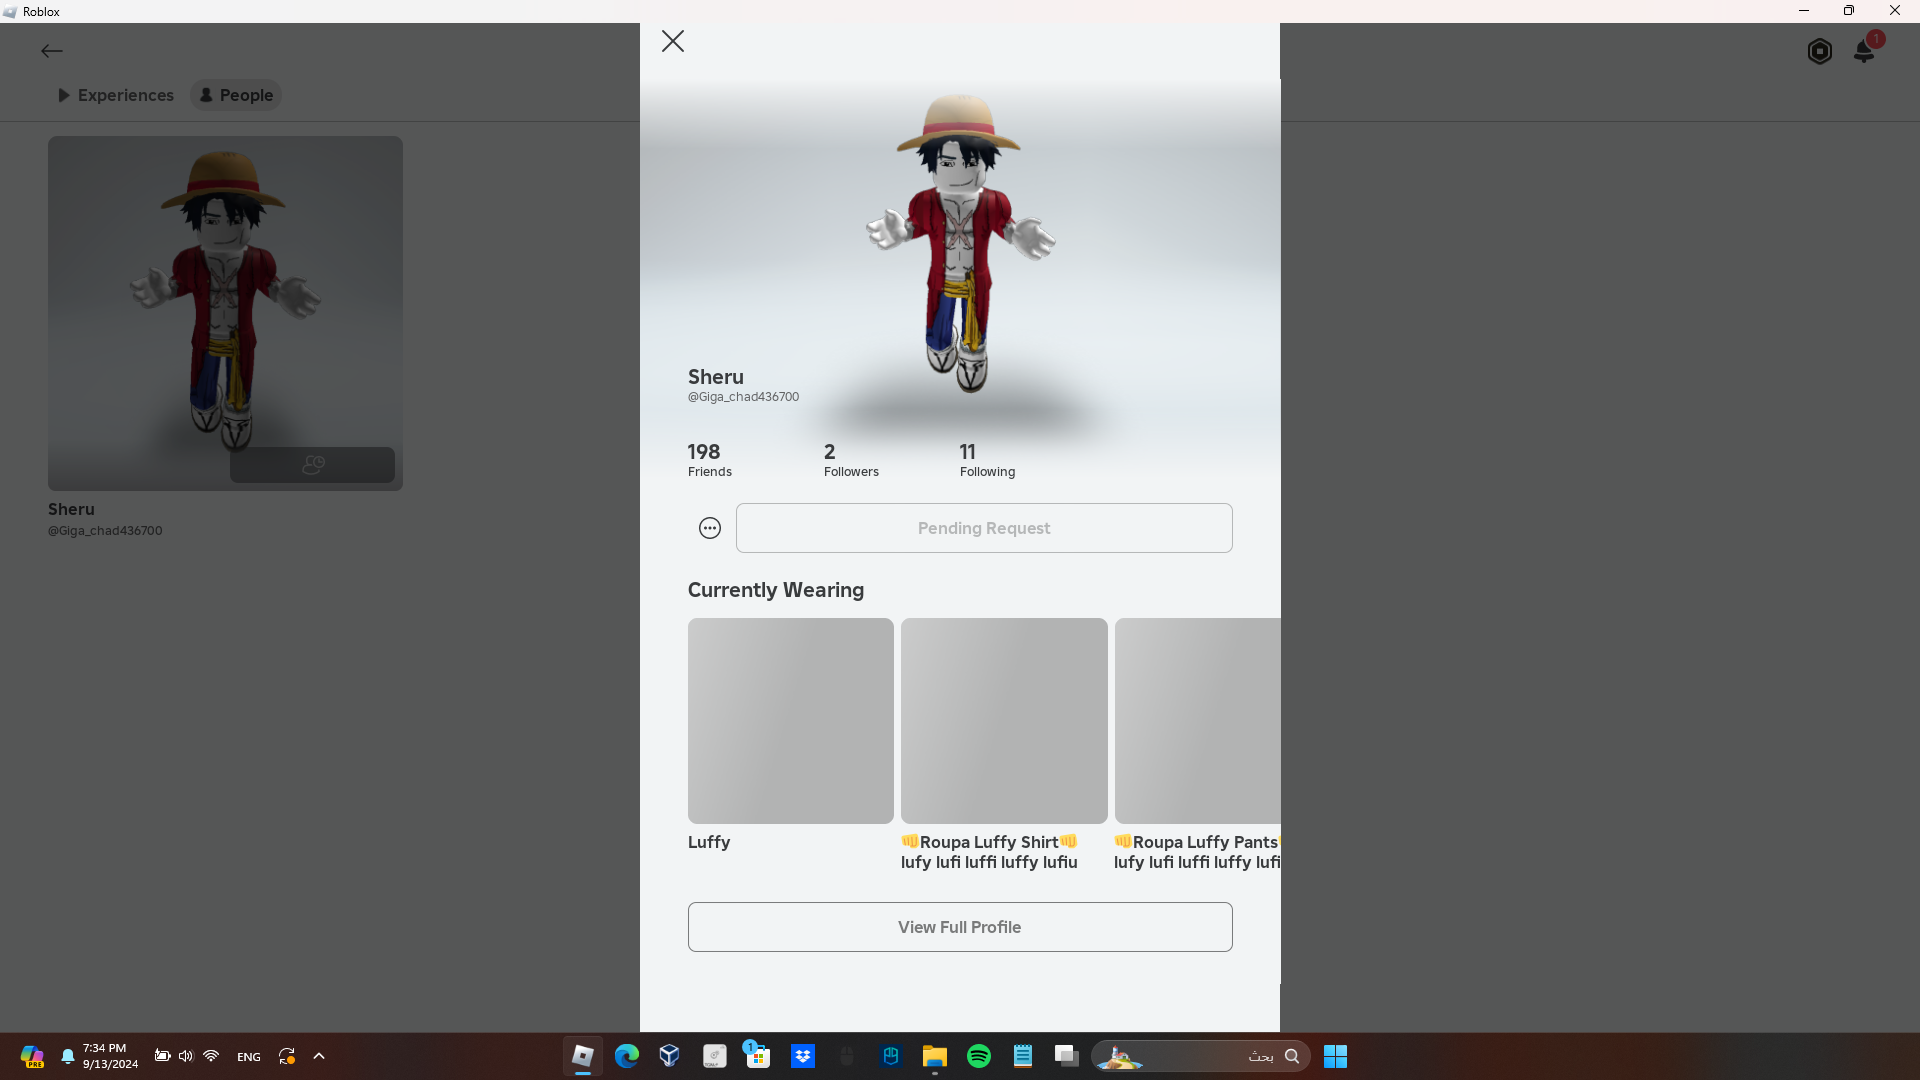Open the taskbar notification bell
Screen dimensions: 1920x1080
point(68,1056)
